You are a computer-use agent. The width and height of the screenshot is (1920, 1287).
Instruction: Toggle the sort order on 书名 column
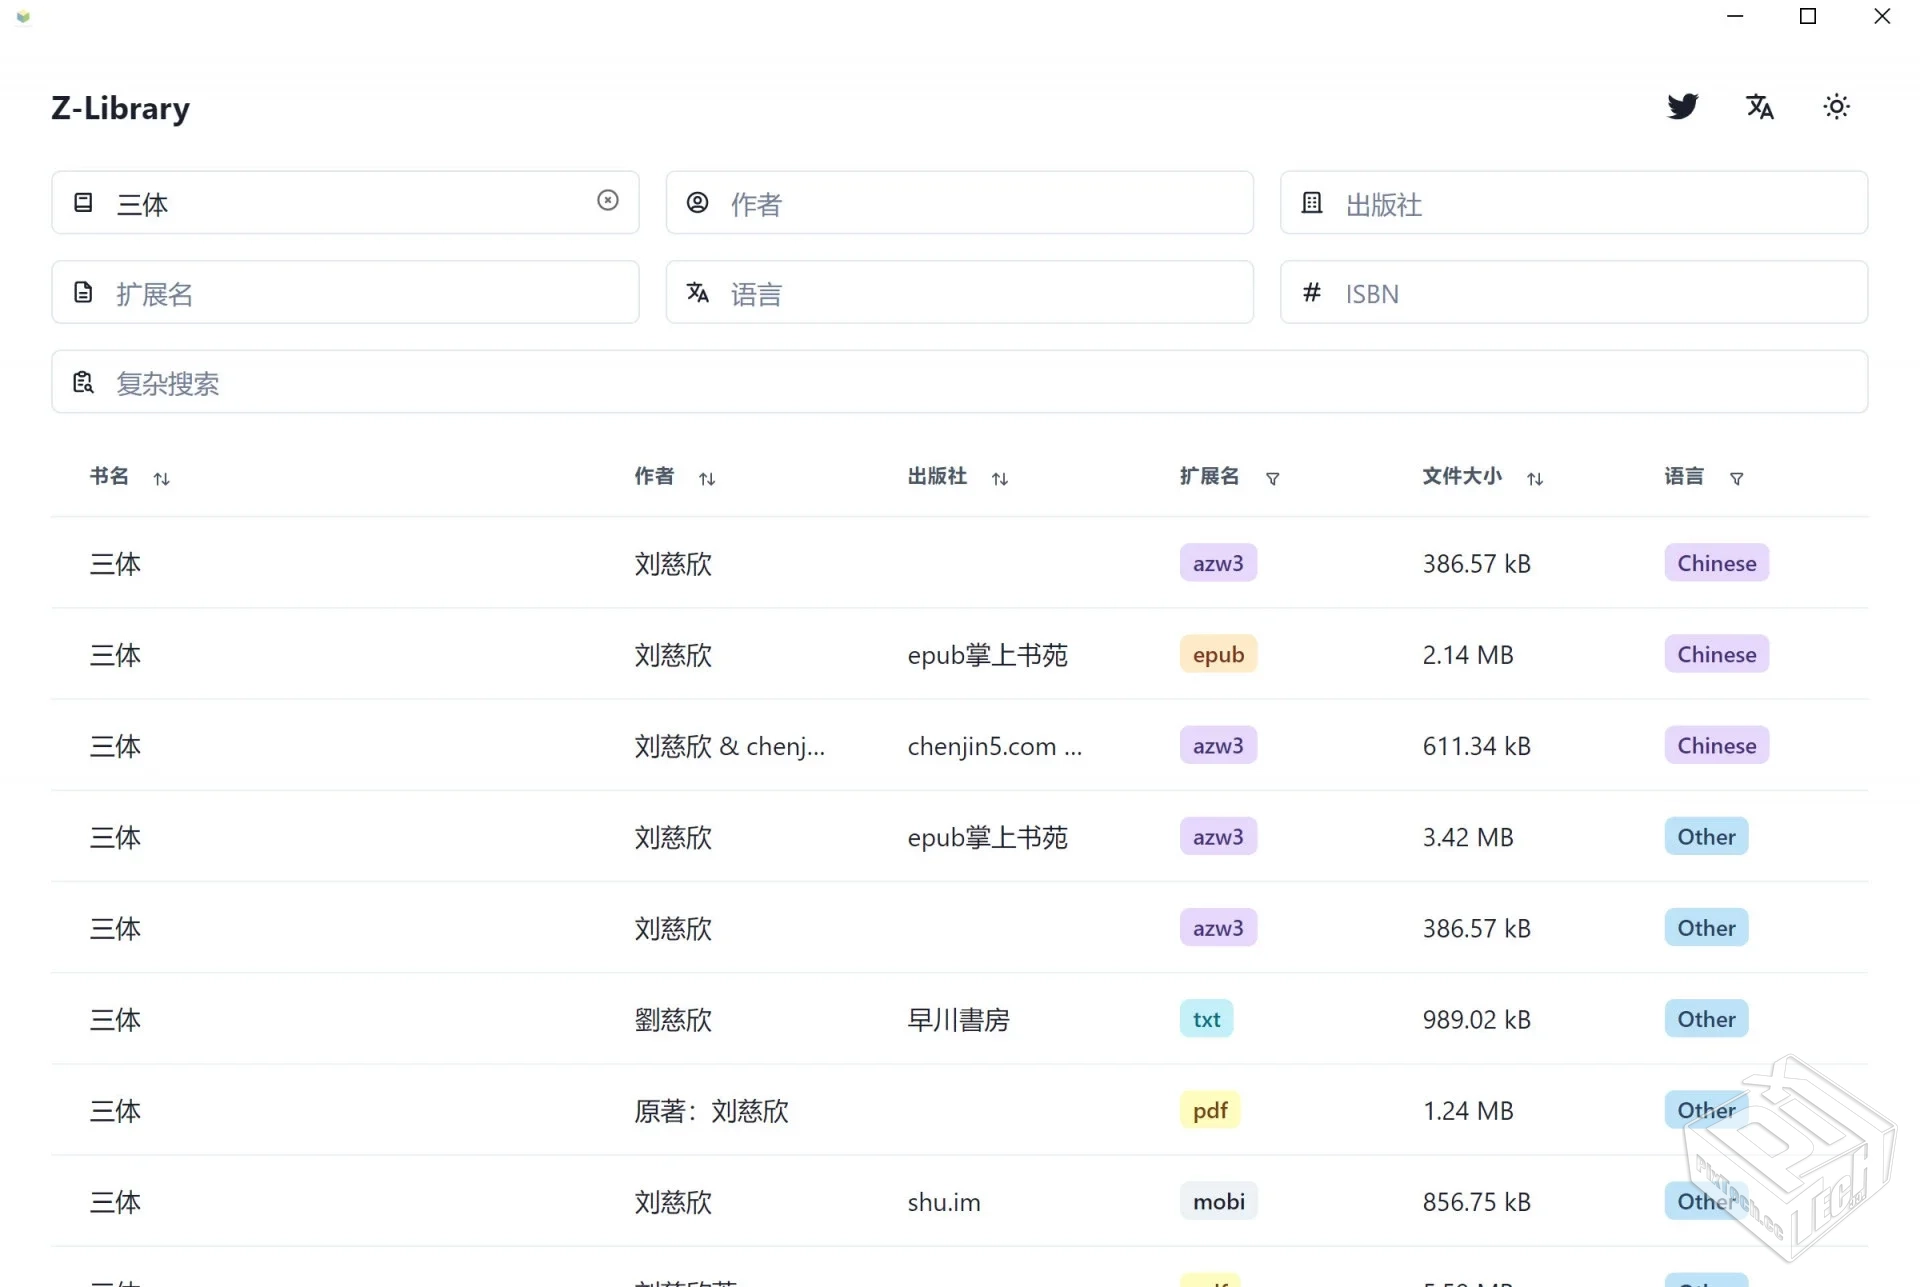(163, 478)
